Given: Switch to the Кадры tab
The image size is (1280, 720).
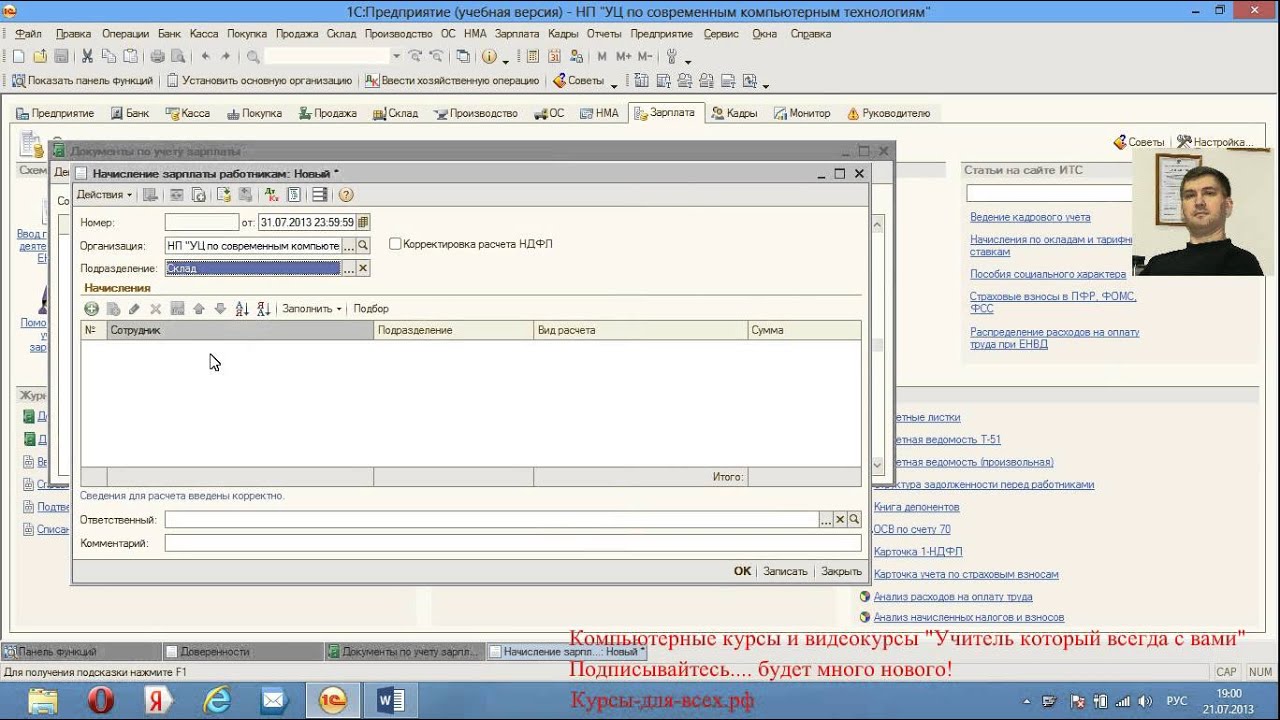Looking at the screenshot, I should [734, 113].
